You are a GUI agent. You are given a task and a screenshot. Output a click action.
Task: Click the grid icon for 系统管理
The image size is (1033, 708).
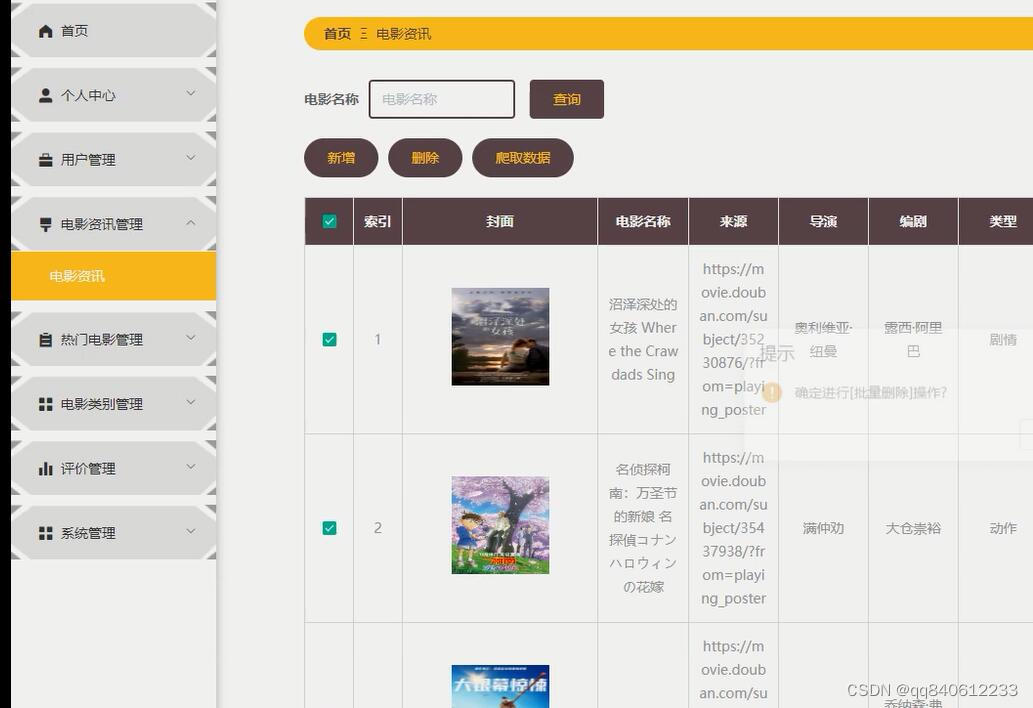click(x=45, y=533)
